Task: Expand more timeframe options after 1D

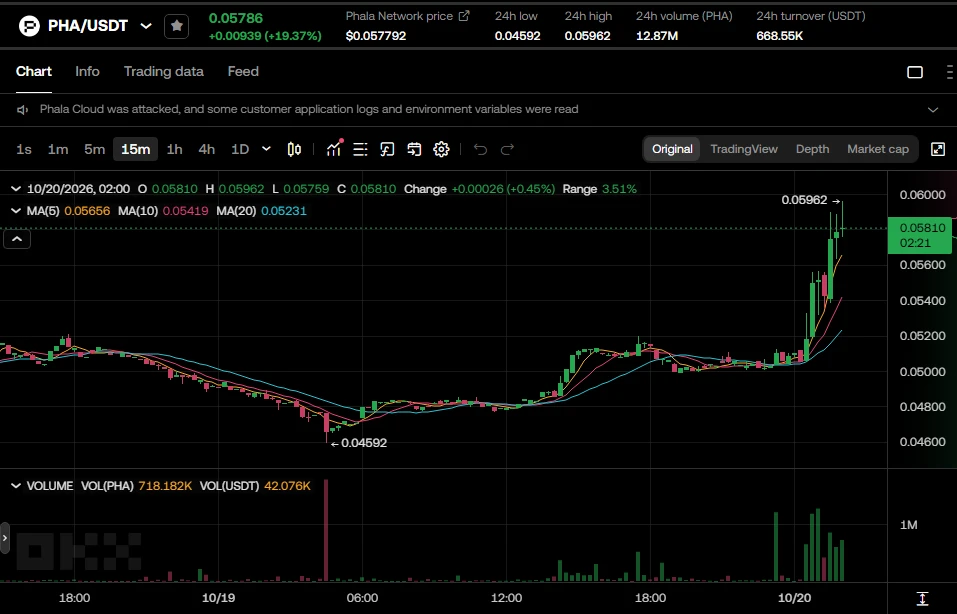Action: click(x=266, y=149)
